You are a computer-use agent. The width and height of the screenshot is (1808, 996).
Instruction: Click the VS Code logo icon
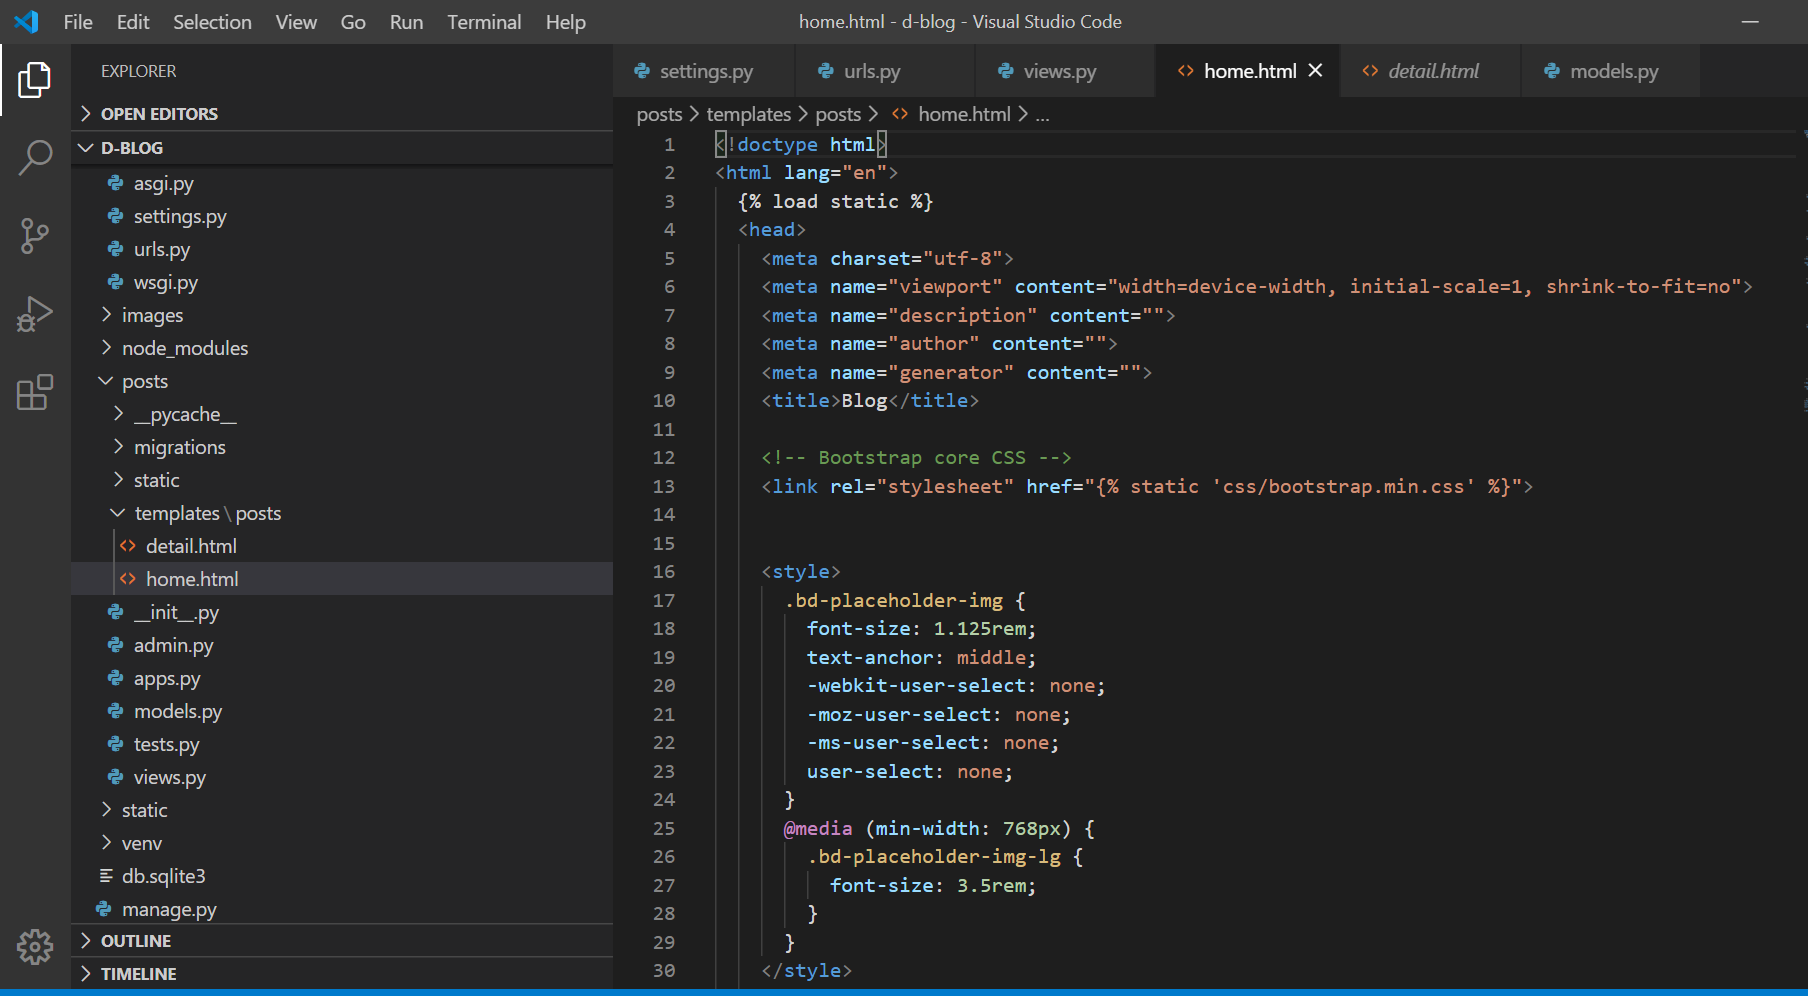(27, 21)
